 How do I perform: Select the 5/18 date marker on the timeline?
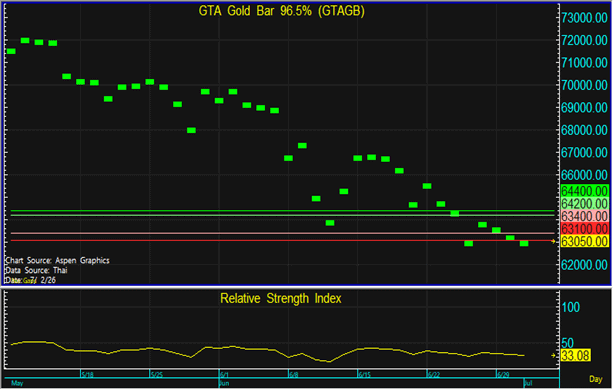point(87,375)
